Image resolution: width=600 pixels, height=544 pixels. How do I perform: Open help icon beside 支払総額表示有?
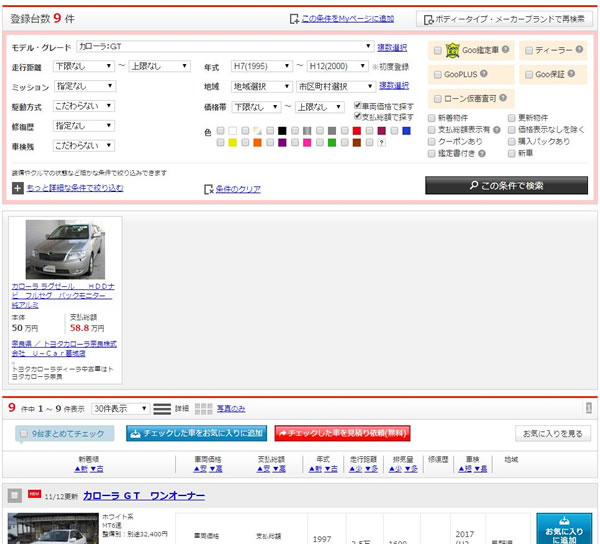497,130
